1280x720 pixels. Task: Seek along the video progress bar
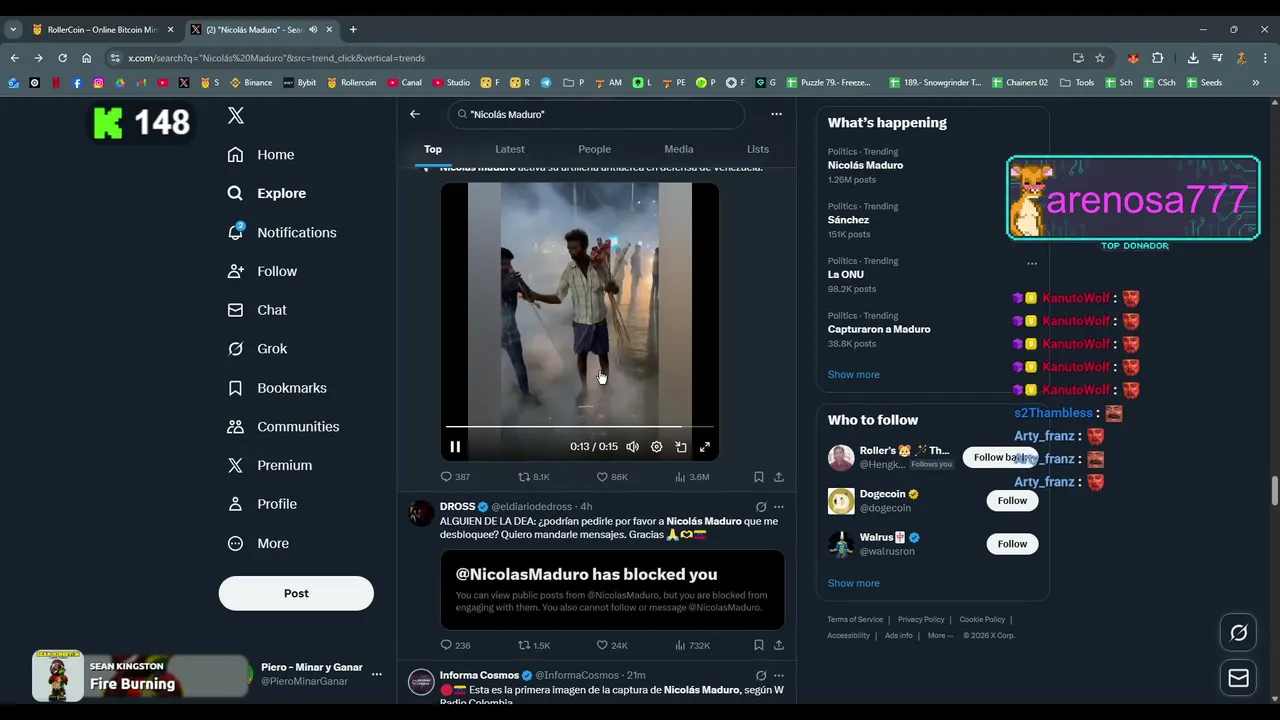[x=579, y=427]
